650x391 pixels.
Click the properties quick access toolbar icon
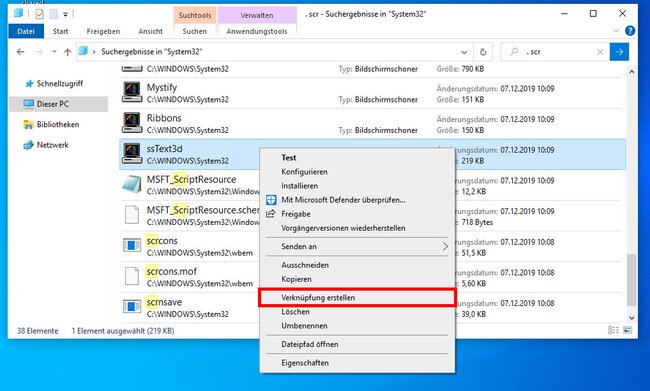coord(39,14)
